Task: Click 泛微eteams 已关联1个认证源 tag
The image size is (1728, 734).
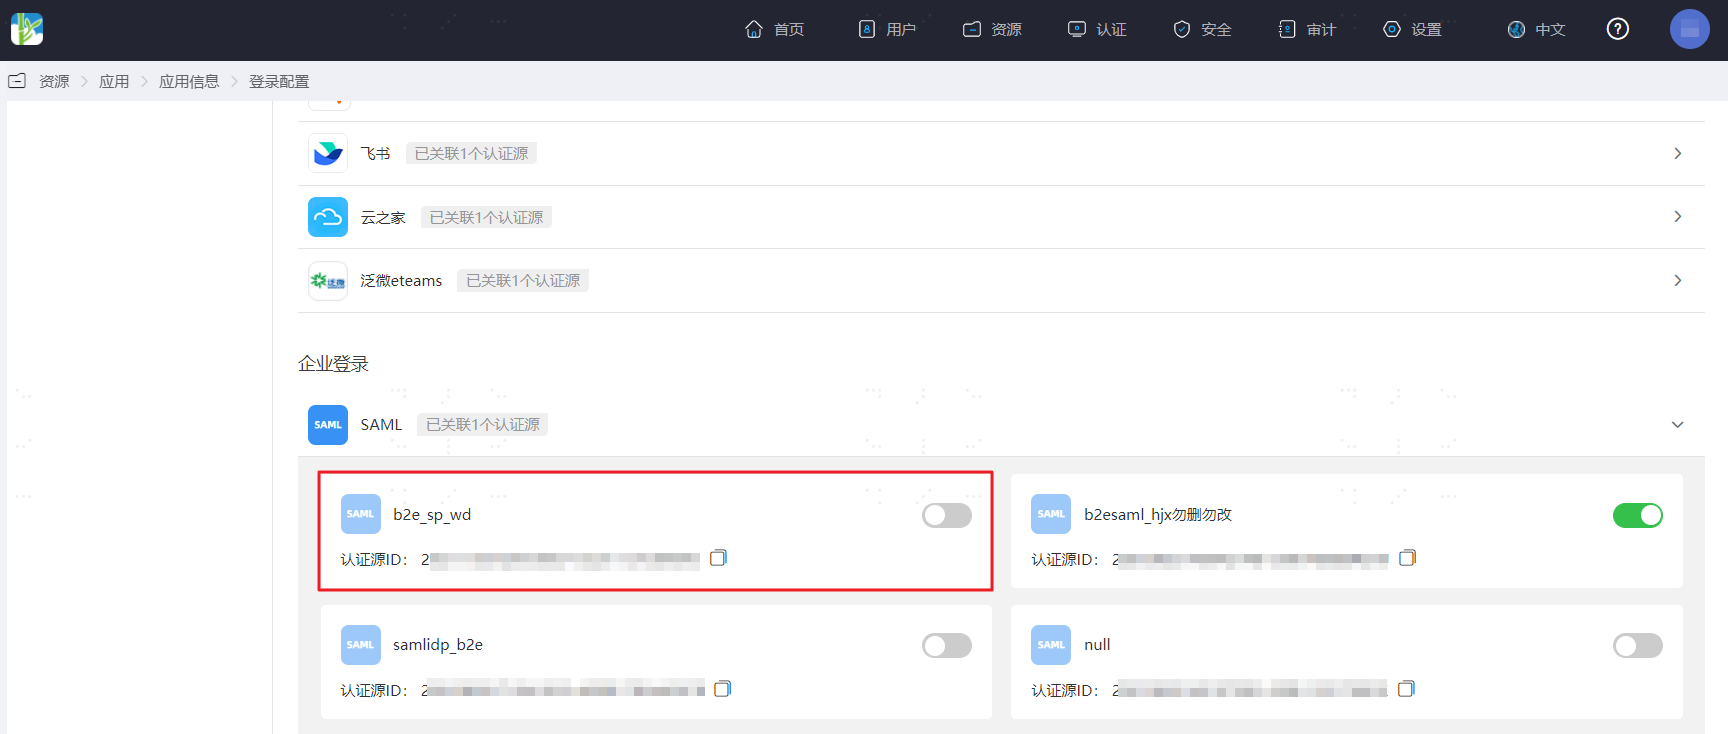Action: tap(523, 281)
